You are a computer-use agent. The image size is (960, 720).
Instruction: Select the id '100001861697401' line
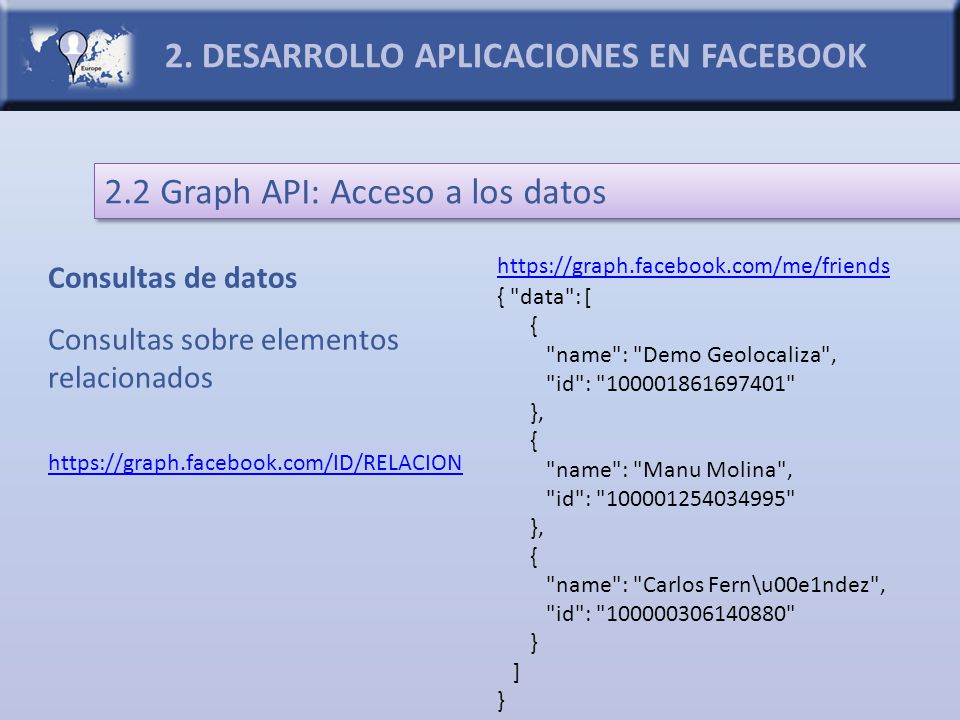[x=670, y=384]
